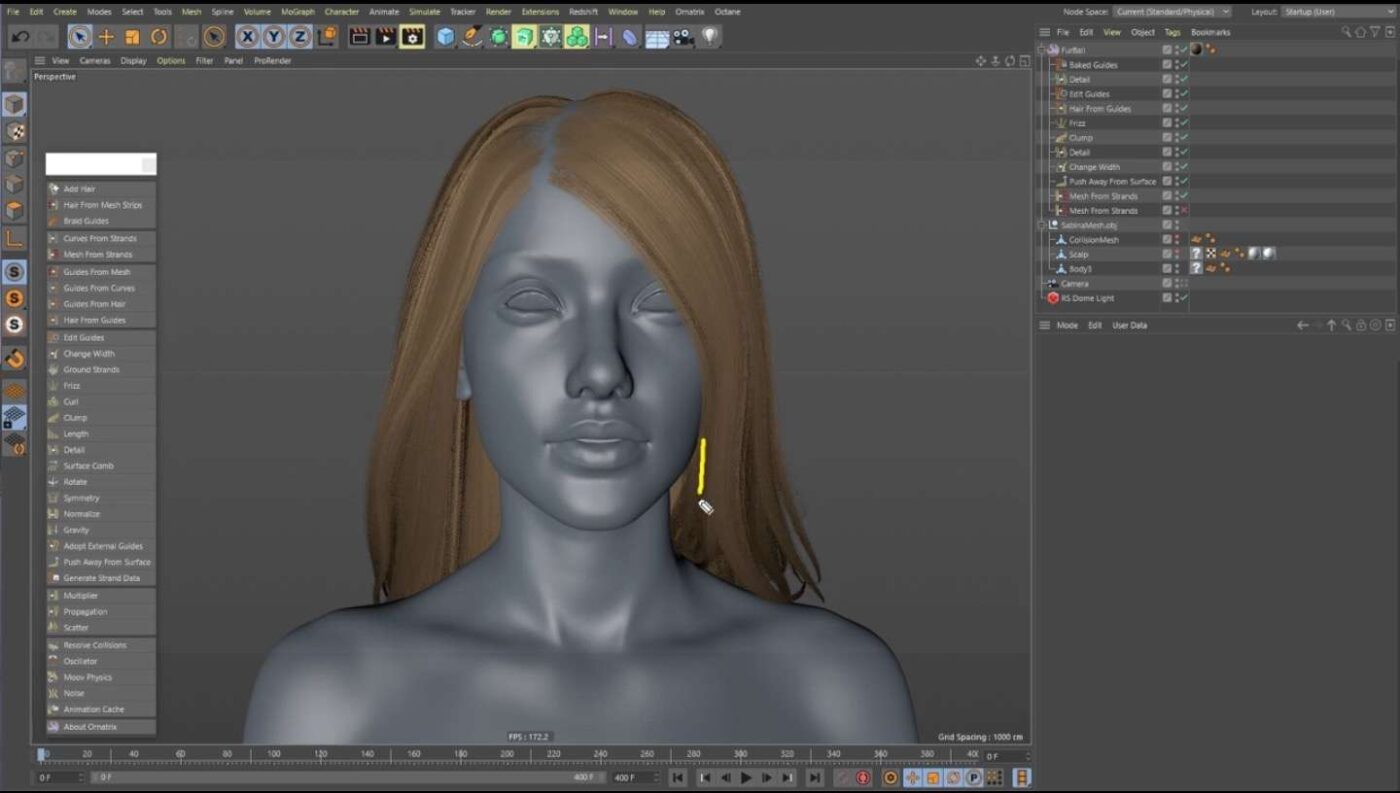Add a Cube primitive object
The width and height of the screenshot is (1400, 793).
(x=446, y=37)
